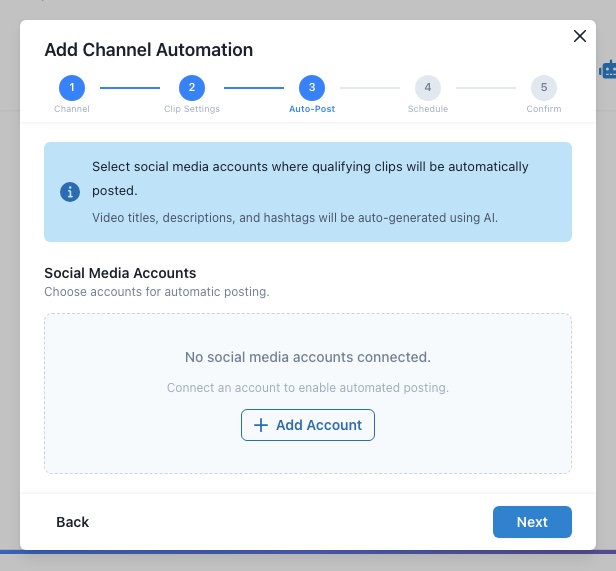Click "Connect an account to enable automated posting."
The height and width of the screenshot is (571, 616).
pos(308,387)
